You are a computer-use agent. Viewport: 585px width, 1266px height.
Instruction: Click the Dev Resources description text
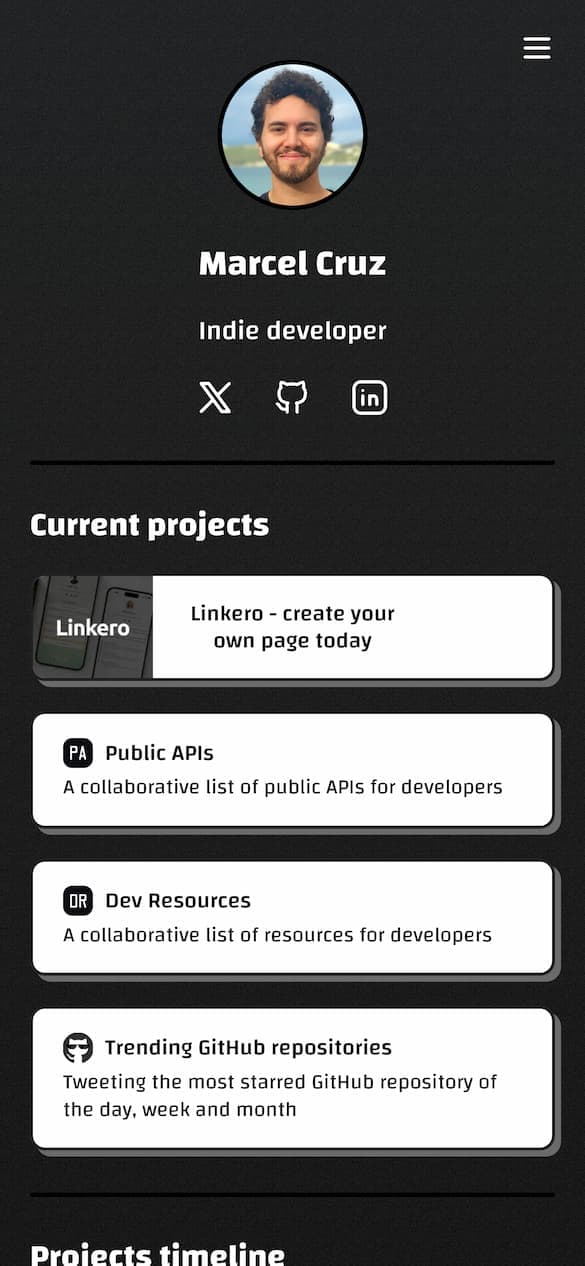pyautogui.click(x=278, y=935)
